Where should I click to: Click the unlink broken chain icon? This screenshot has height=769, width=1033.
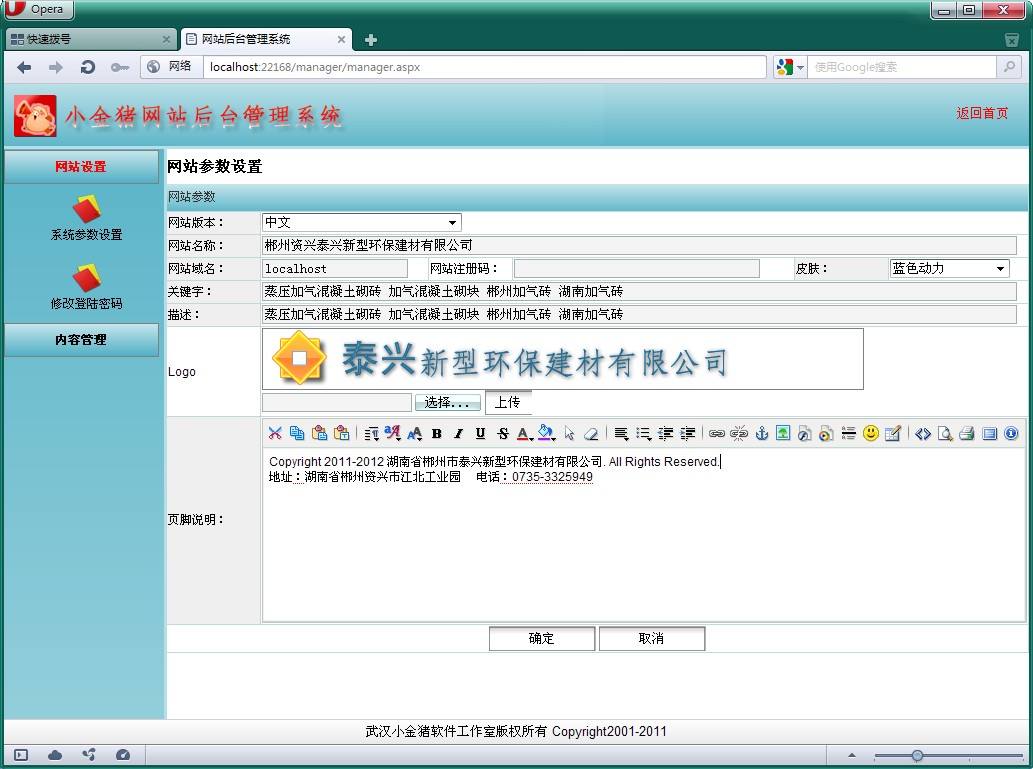(x=739, y=433)
